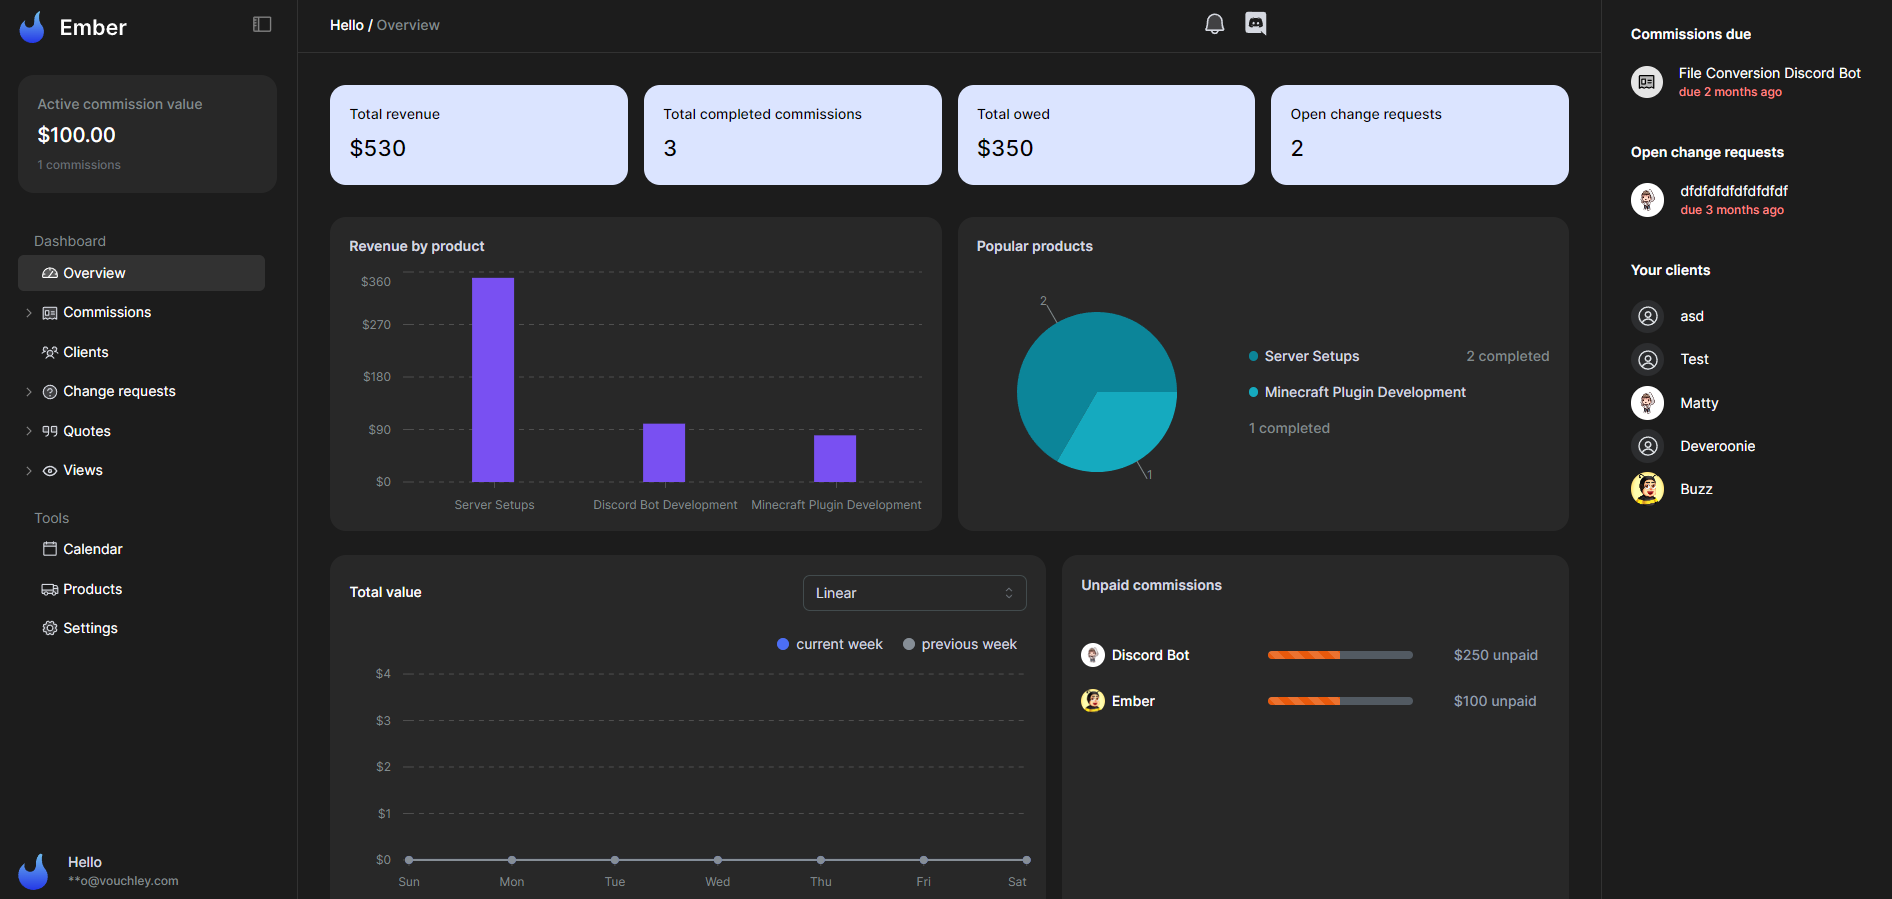Viewport: 1892px width, 899px height.
Task: Click Discord Bot unpaid progress bar
Action: (1339, 655)
